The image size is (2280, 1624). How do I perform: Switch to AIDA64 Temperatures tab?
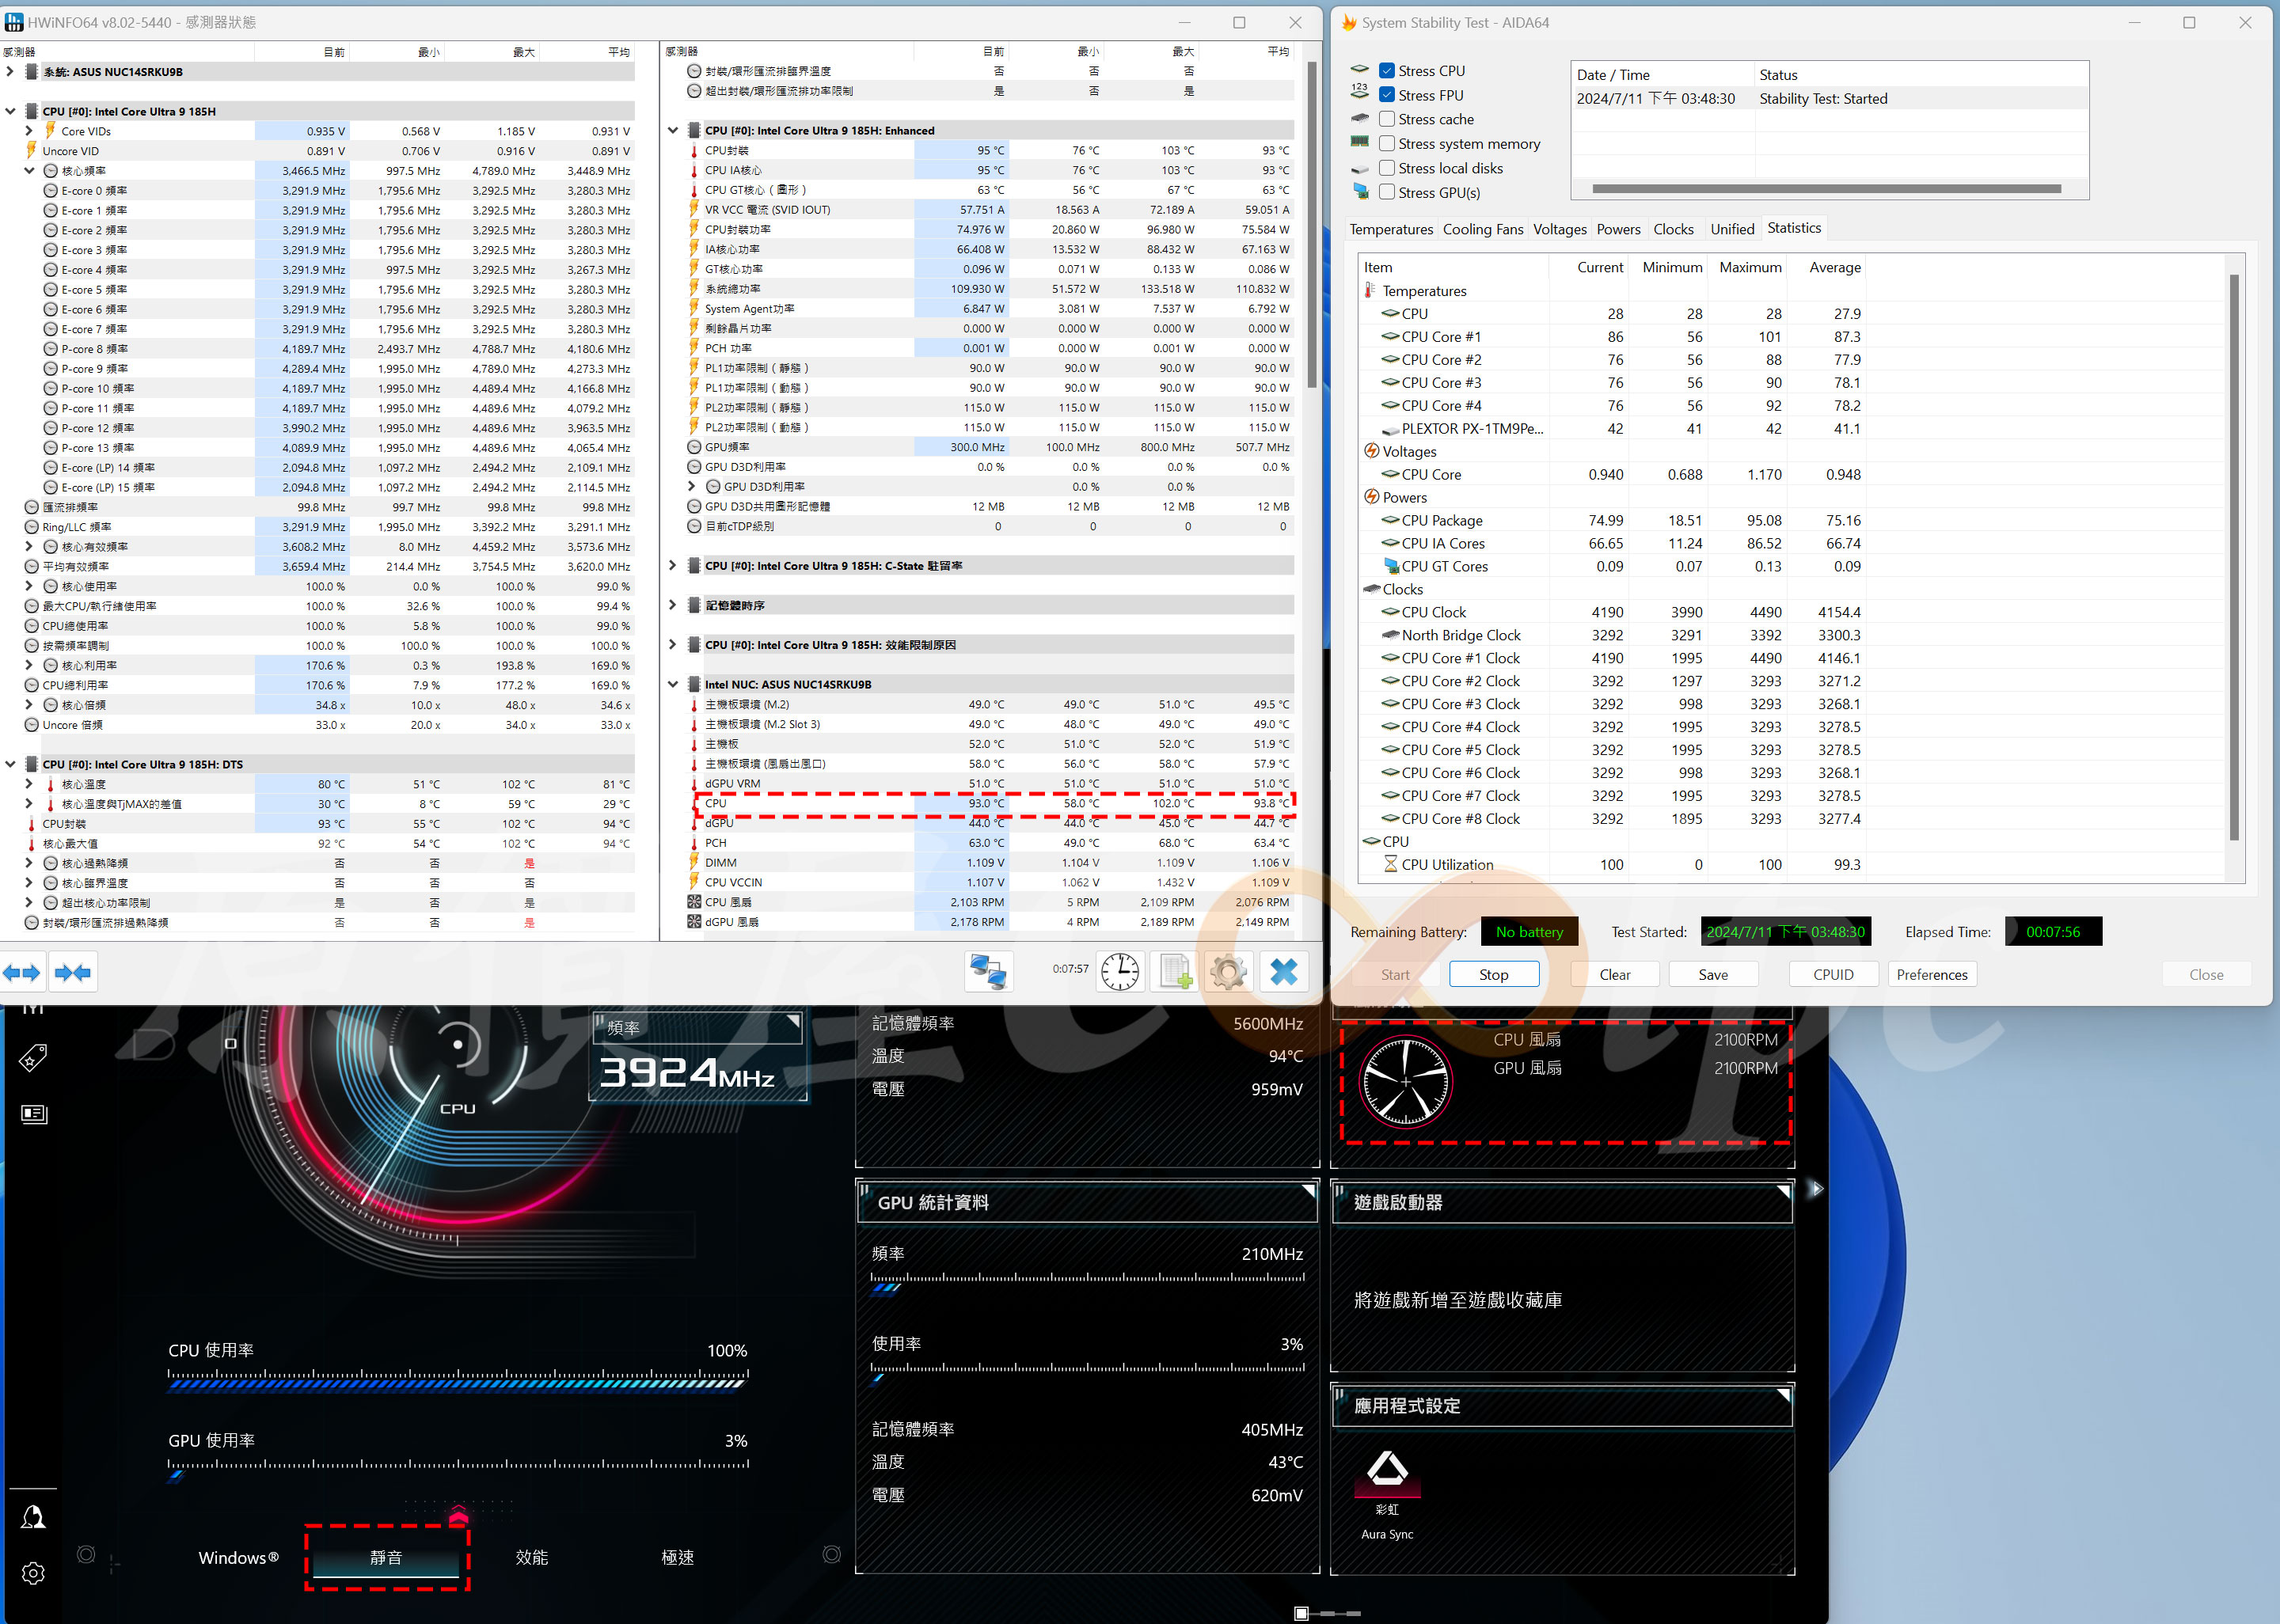click(x=1390, y=229)
